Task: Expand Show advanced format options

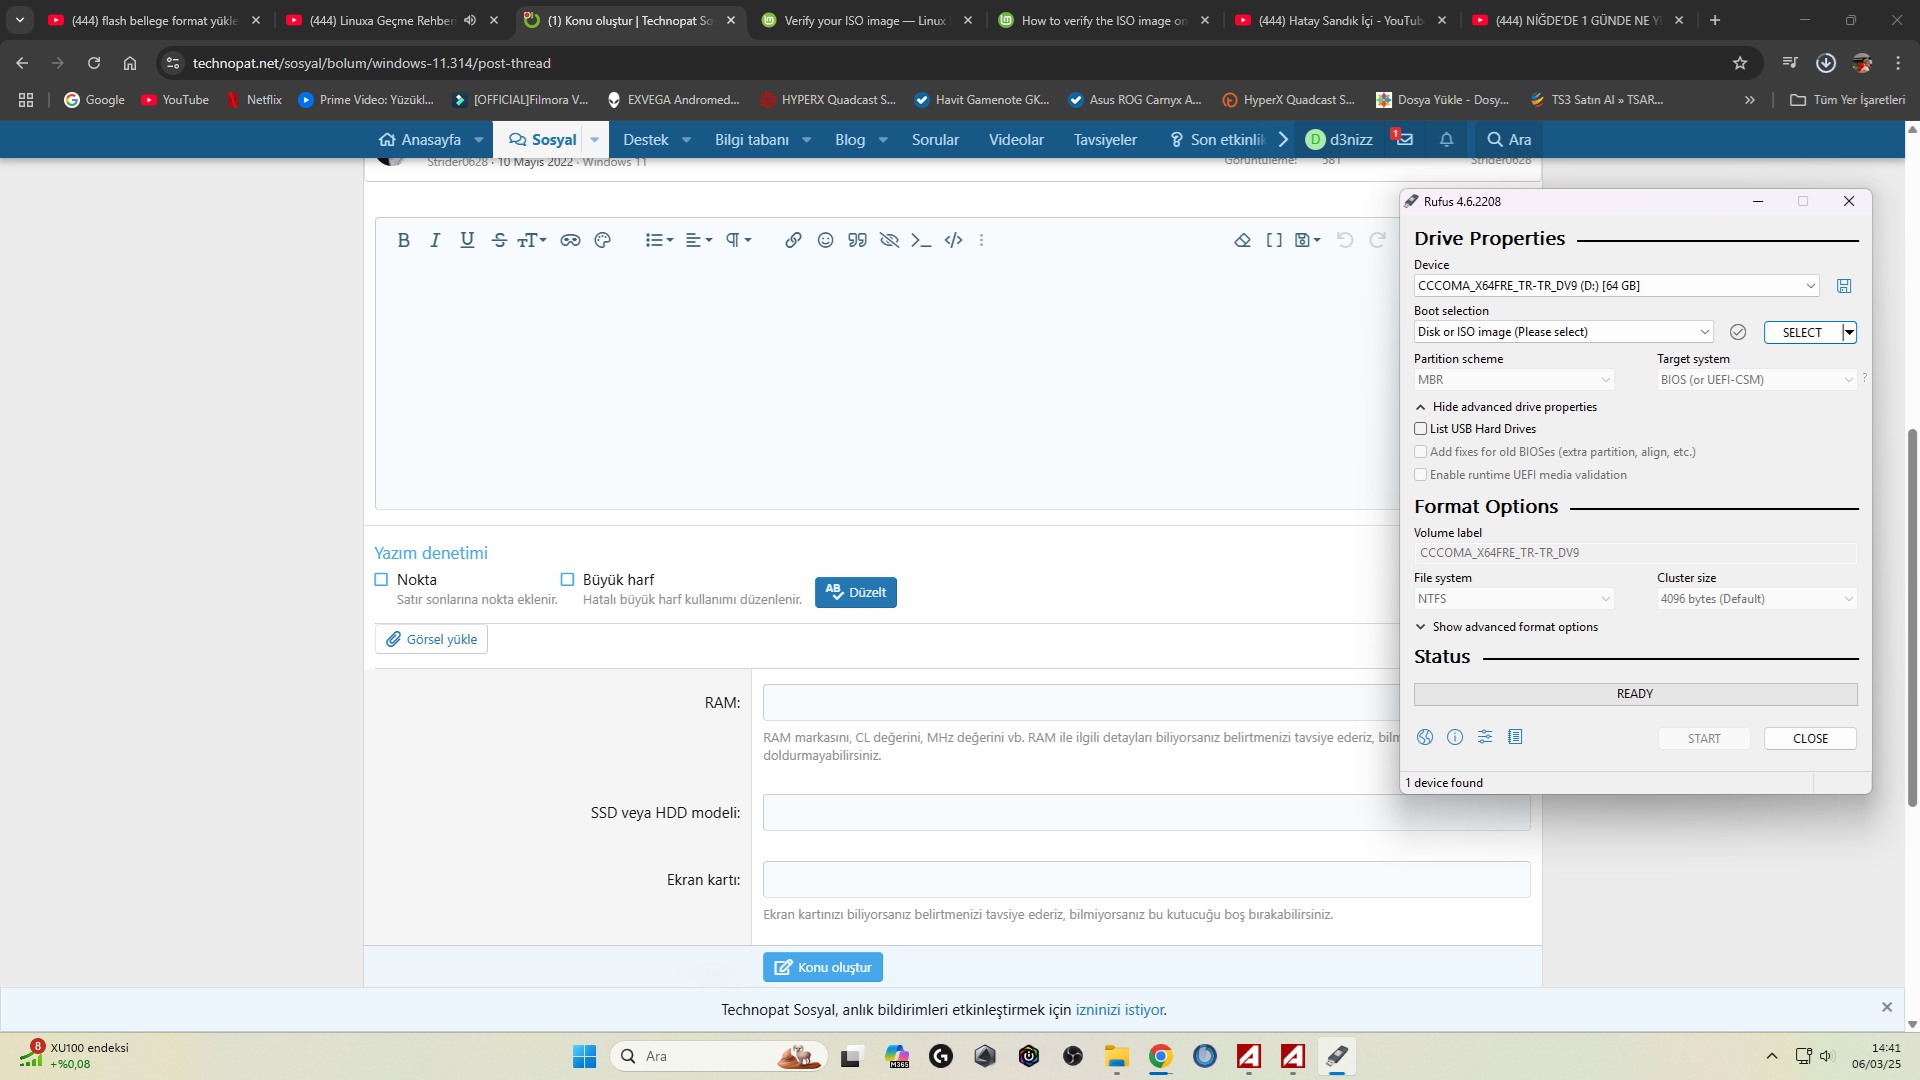Action: pyautogui.click(x=1514, y=627)
